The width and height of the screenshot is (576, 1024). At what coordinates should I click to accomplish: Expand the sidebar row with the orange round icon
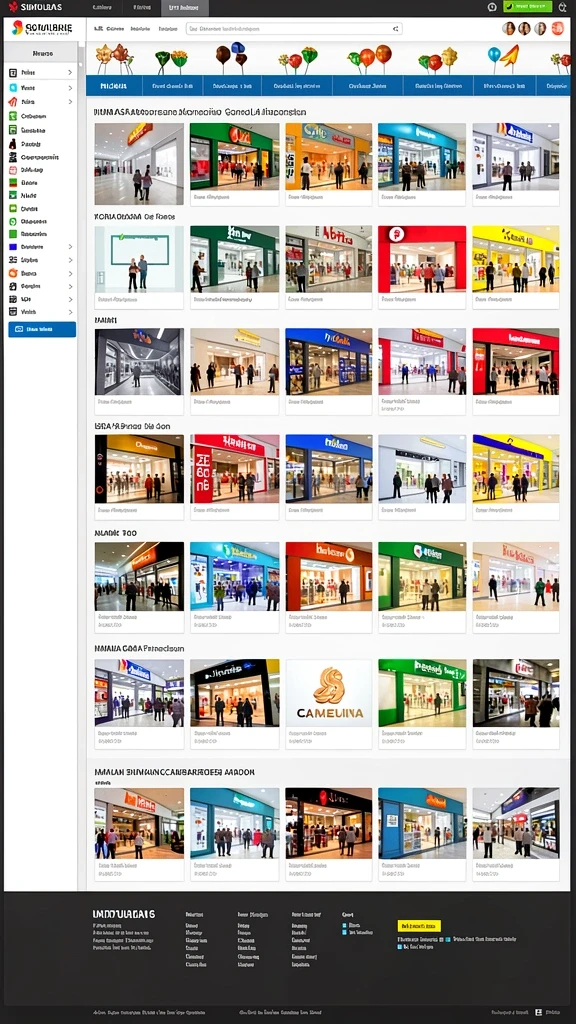point(70,273)
